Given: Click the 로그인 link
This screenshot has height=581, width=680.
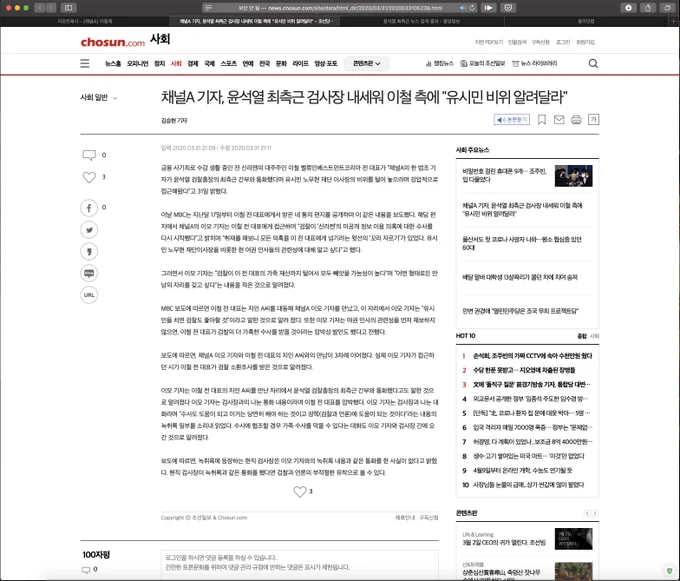Looking at the screenshot, I should pyautogui.click(x=563, y=42).
